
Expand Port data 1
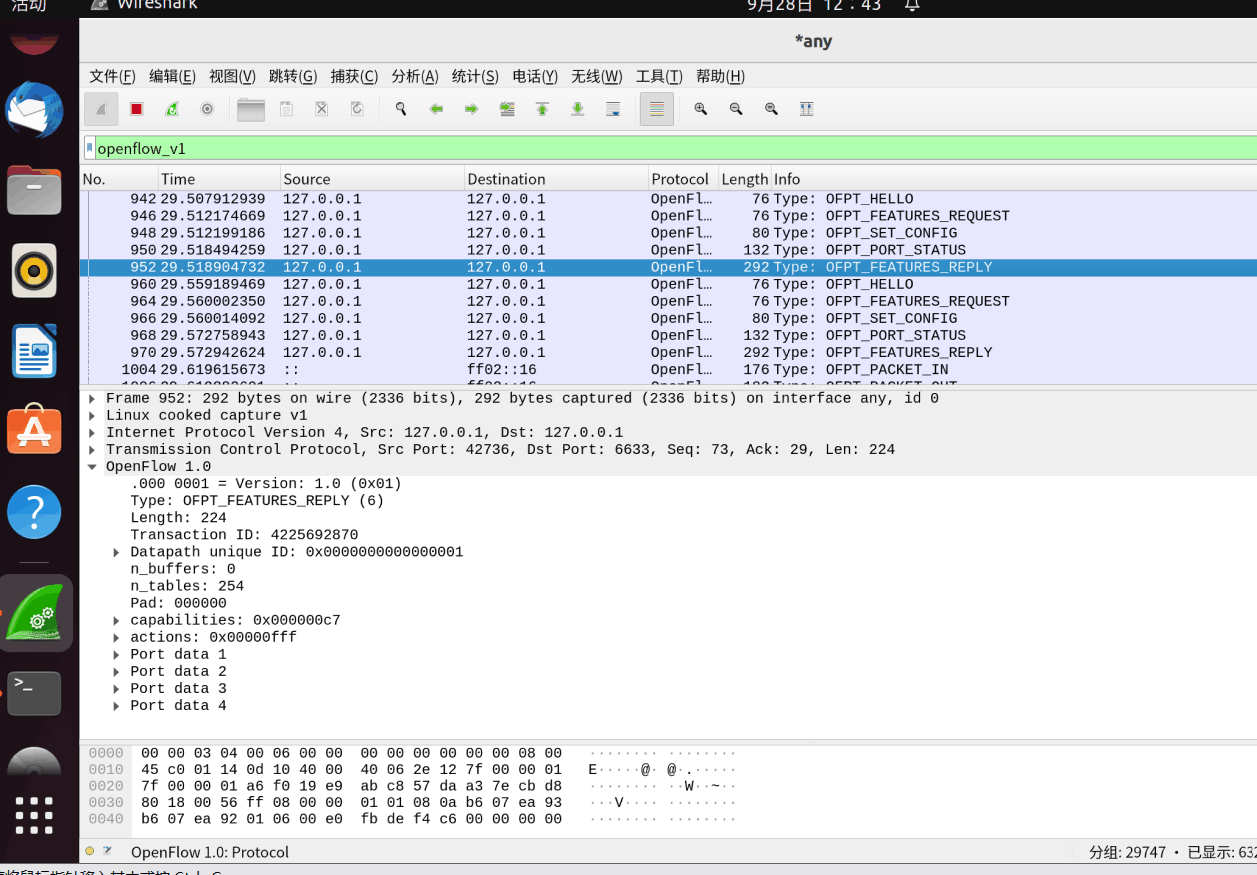(117, 654)
